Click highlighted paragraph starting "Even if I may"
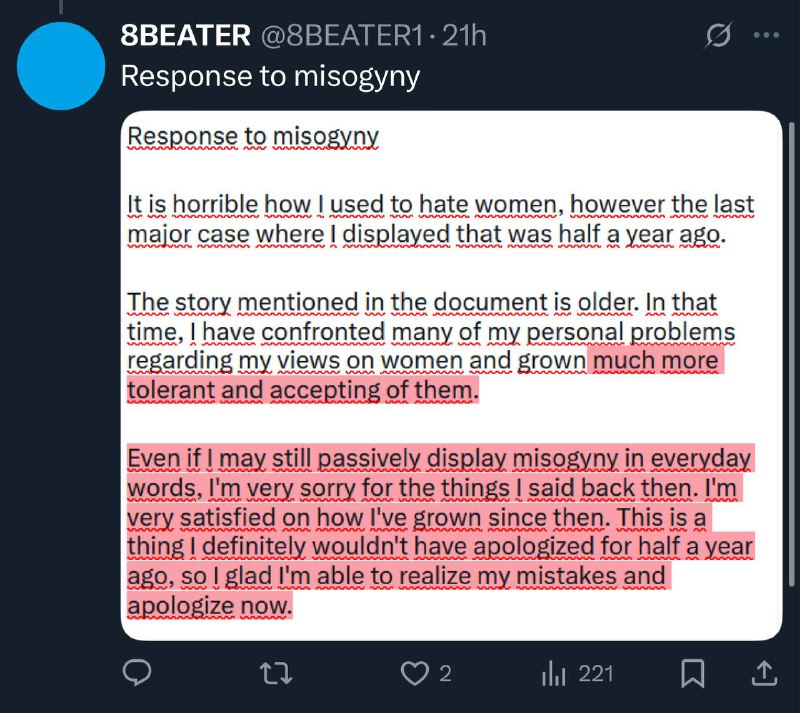Image resolution: width=800 pixels, height=713 pixels. click(440, 532)
